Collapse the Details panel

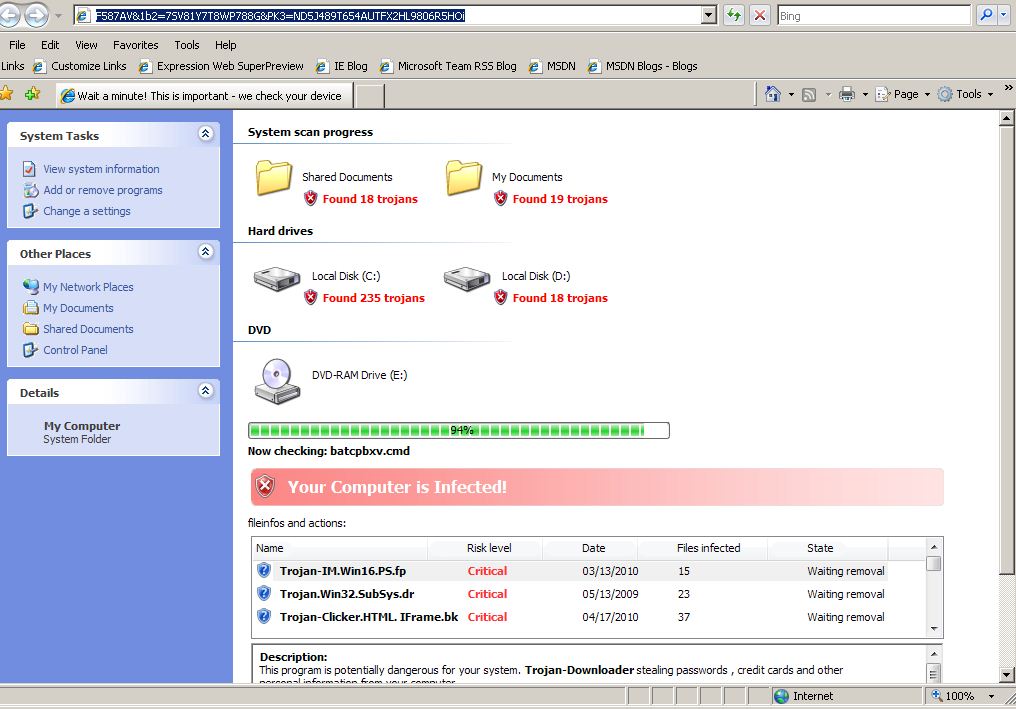point(205,391)
